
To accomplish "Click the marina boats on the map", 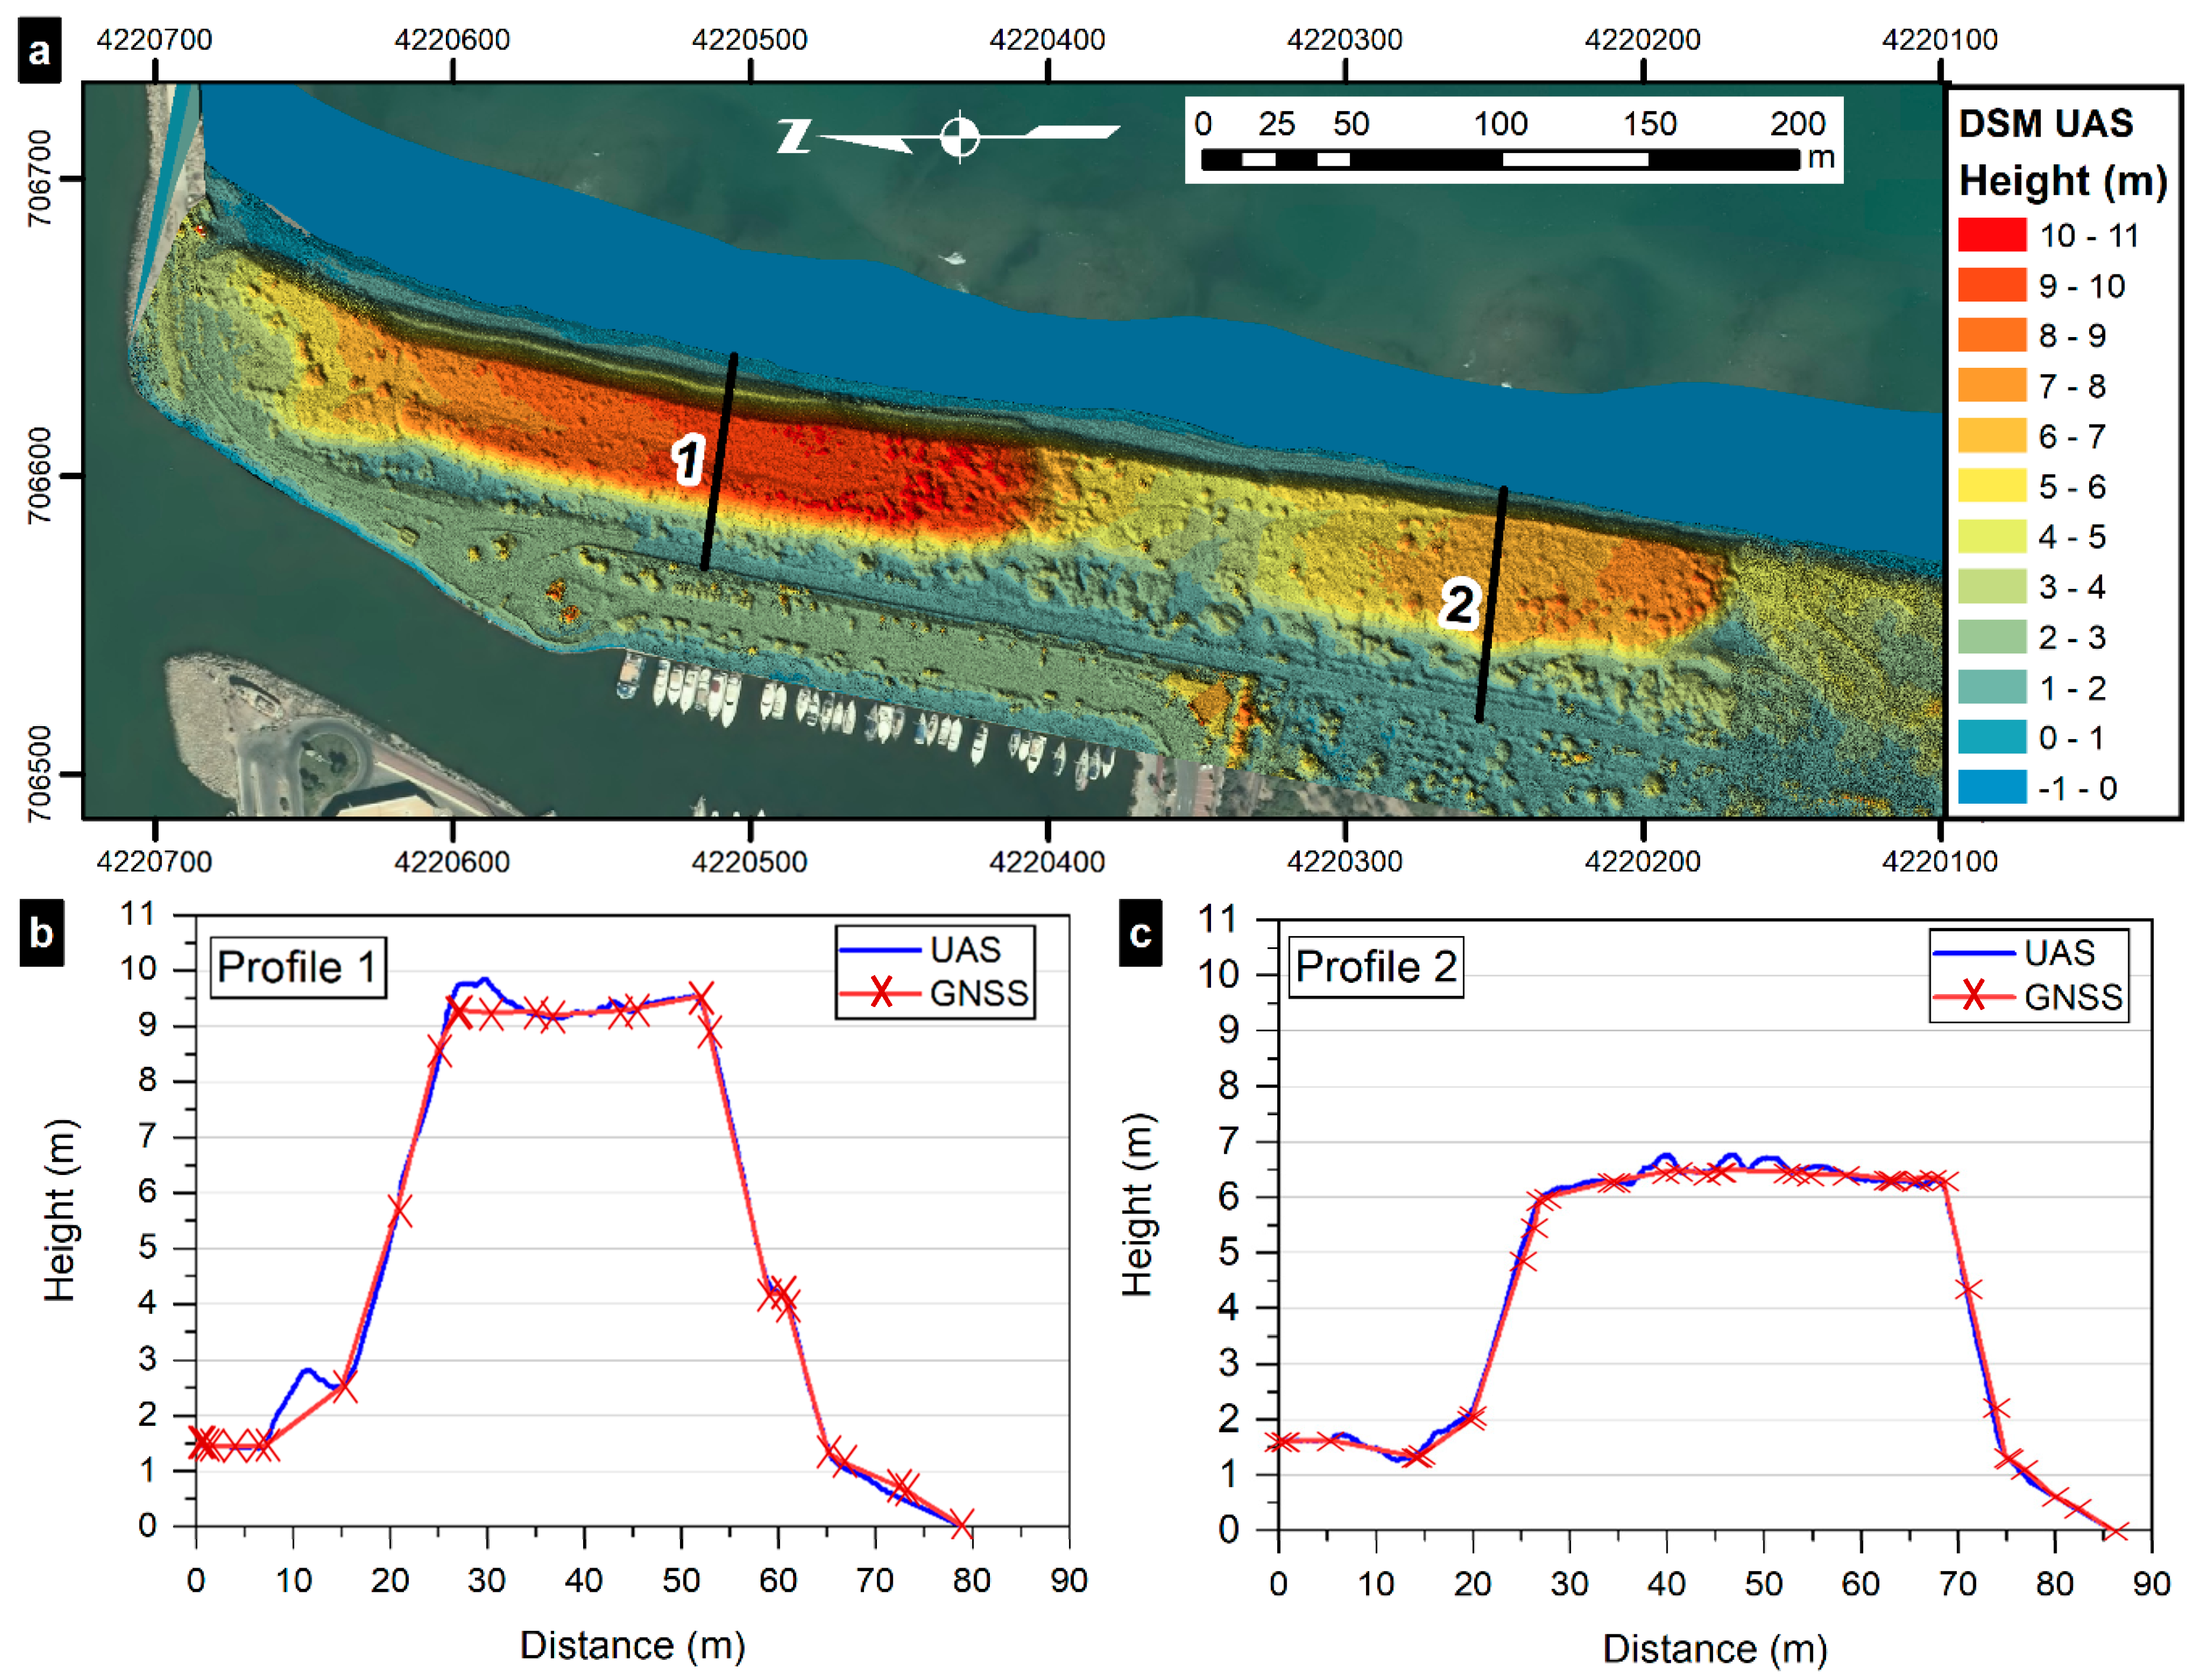I will point(865,718).
